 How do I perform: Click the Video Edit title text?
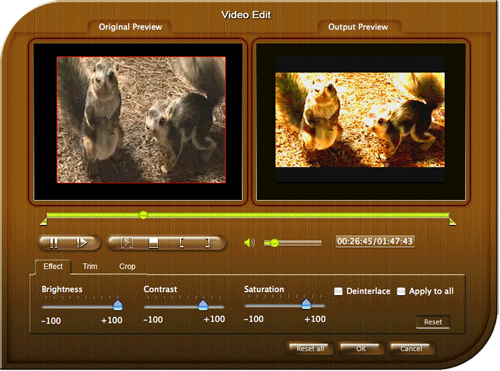click(x=246, y=15)
